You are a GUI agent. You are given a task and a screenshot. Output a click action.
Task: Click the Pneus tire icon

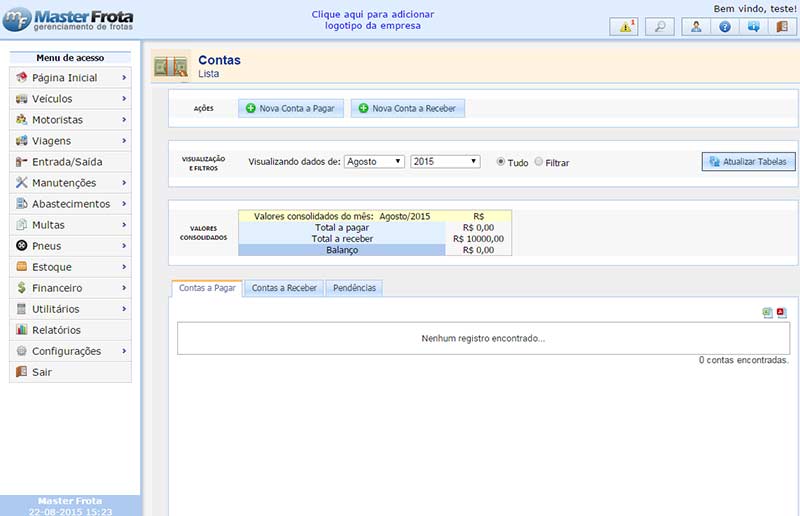click(x=21, y=245)
